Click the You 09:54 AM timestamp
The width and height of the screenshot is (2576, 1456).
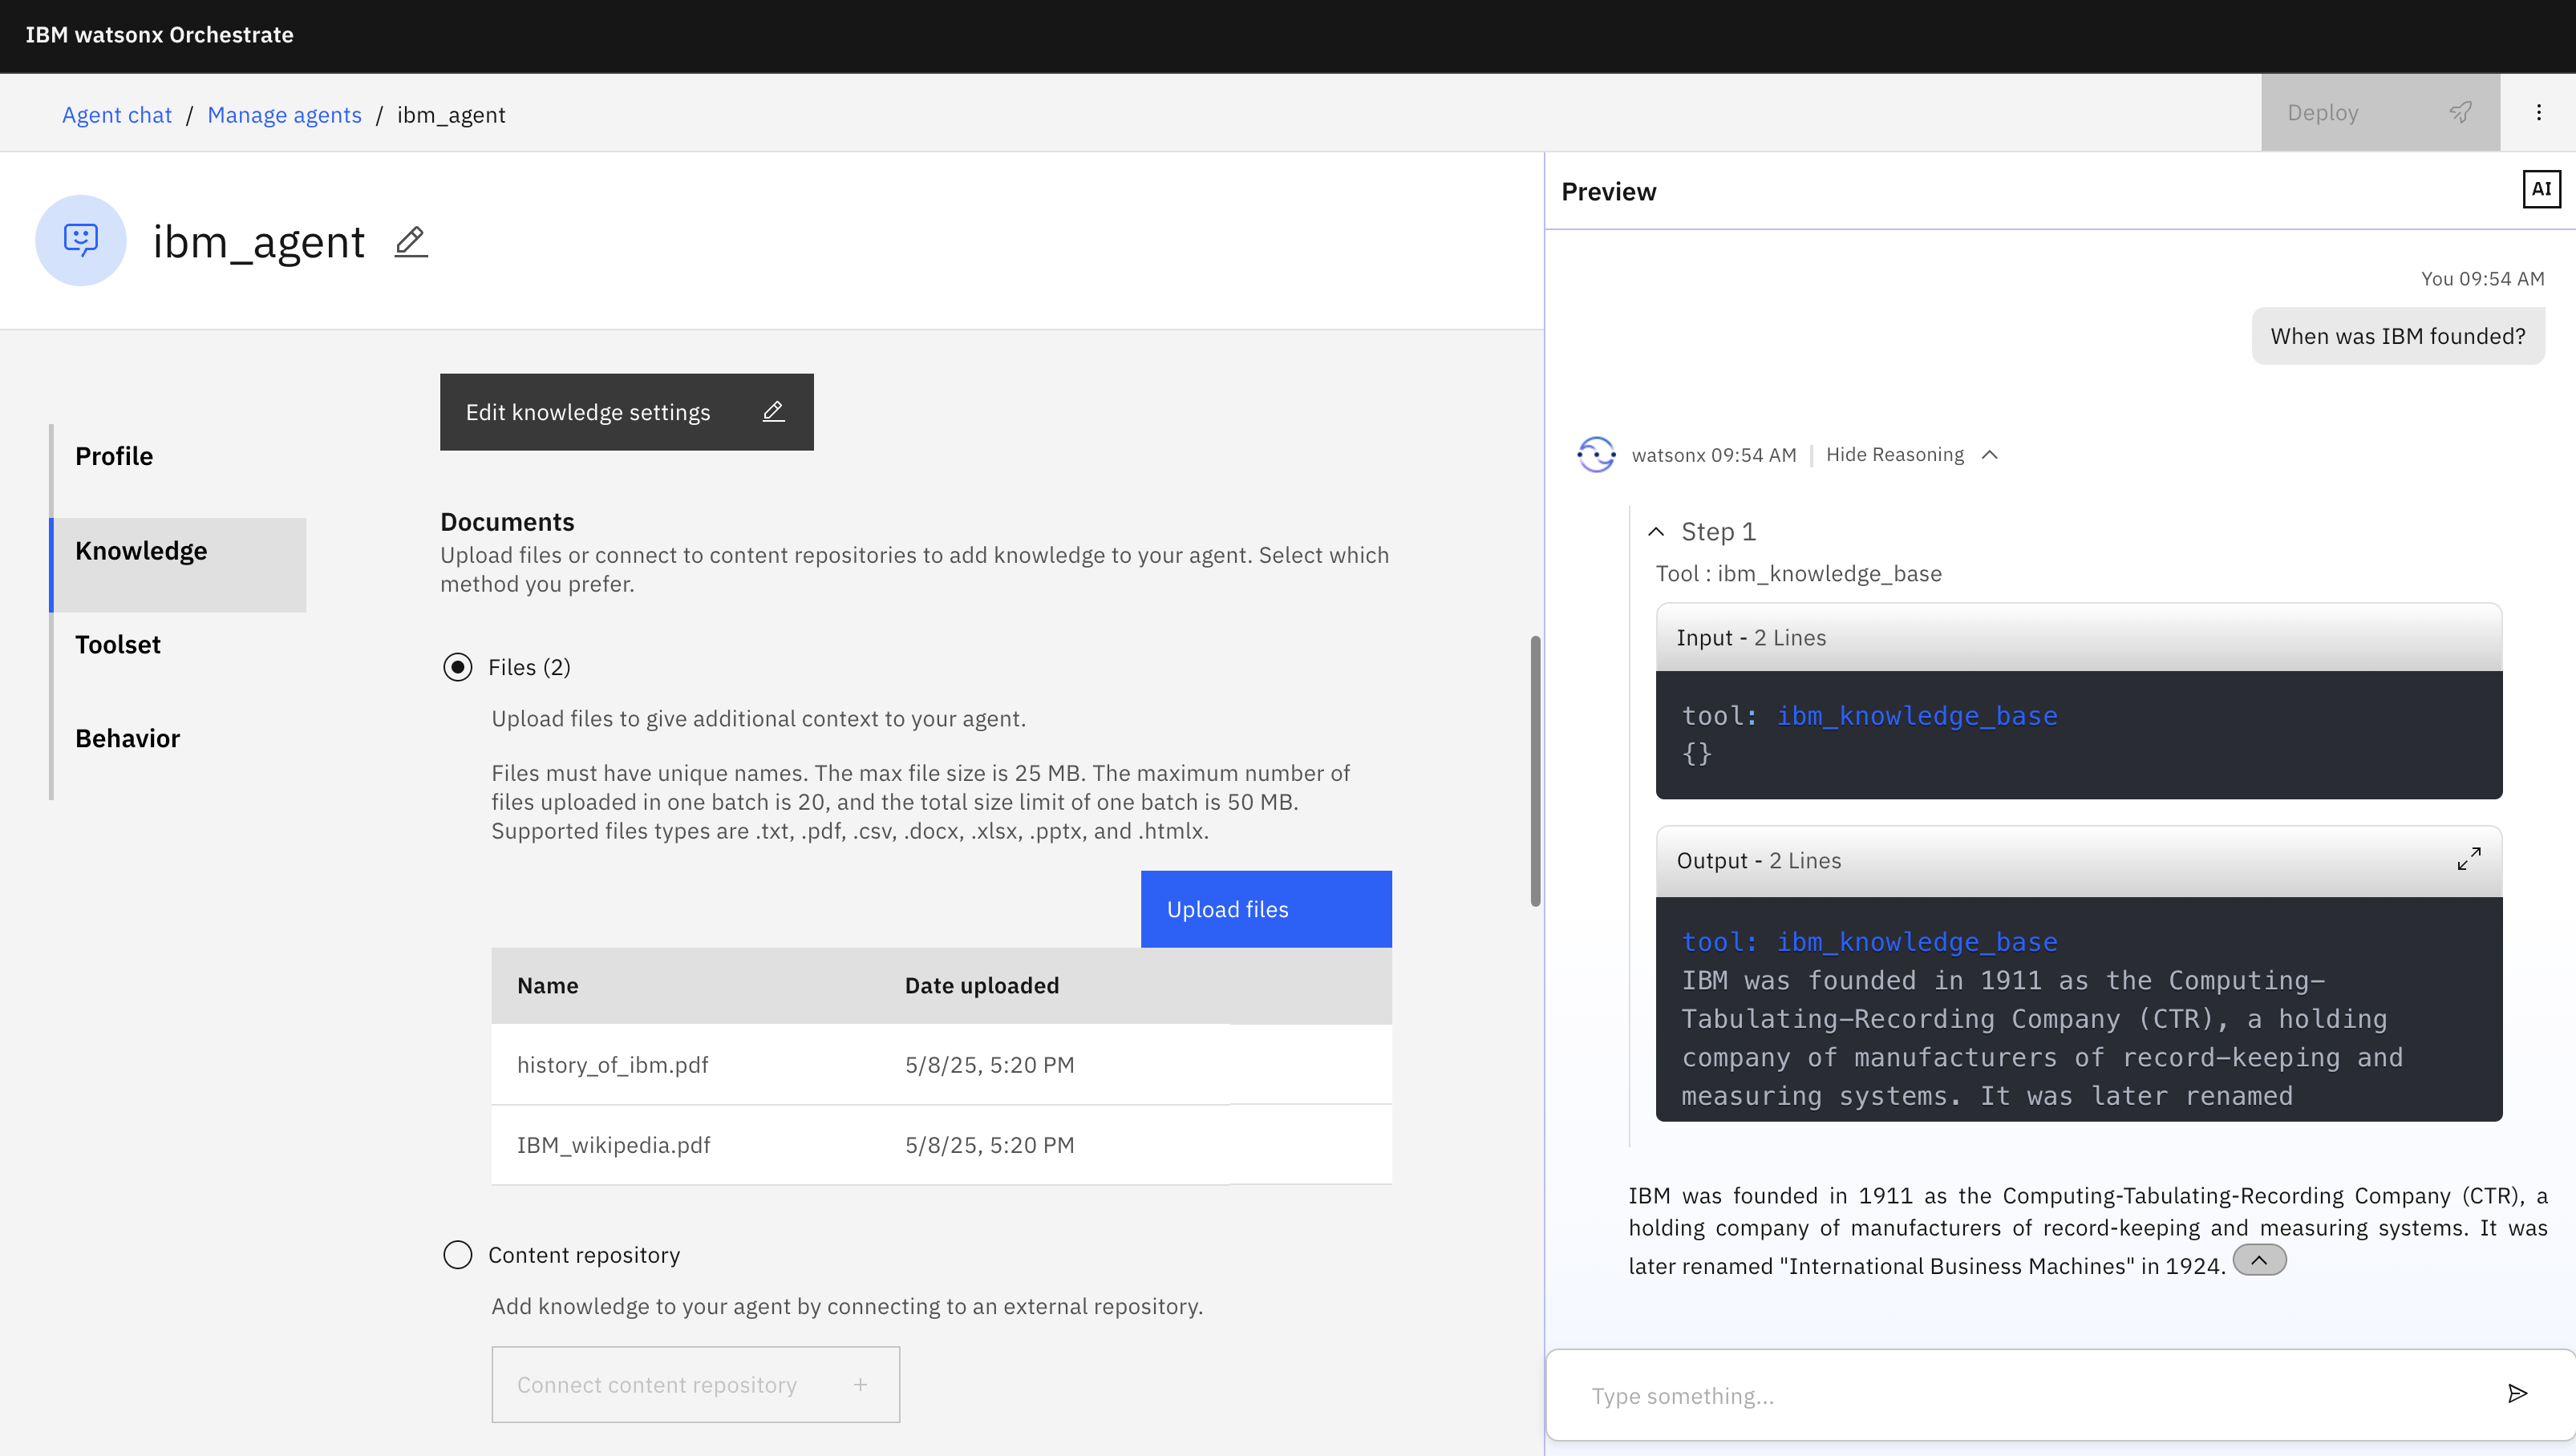tap(2482, 279)
